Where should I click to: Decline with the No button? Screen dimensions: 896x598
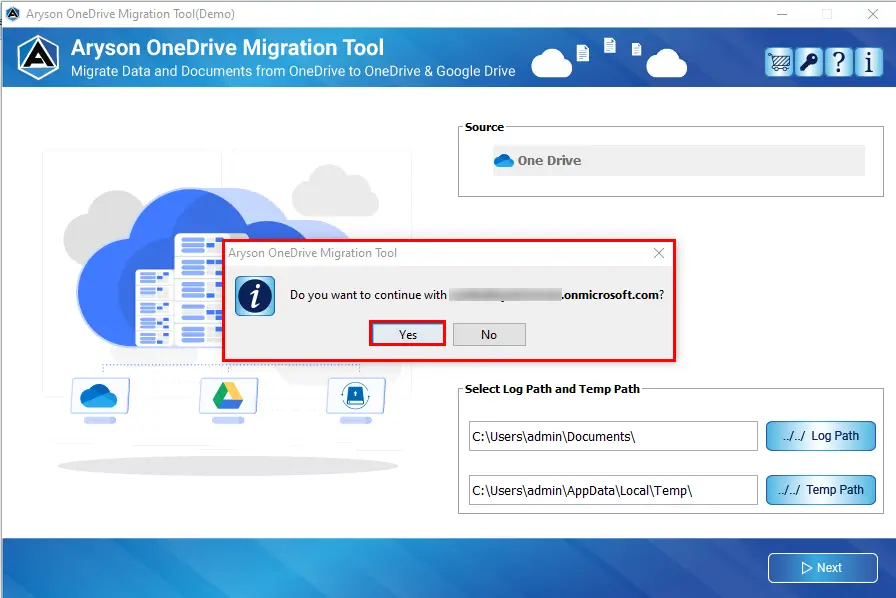coord(489,334)
